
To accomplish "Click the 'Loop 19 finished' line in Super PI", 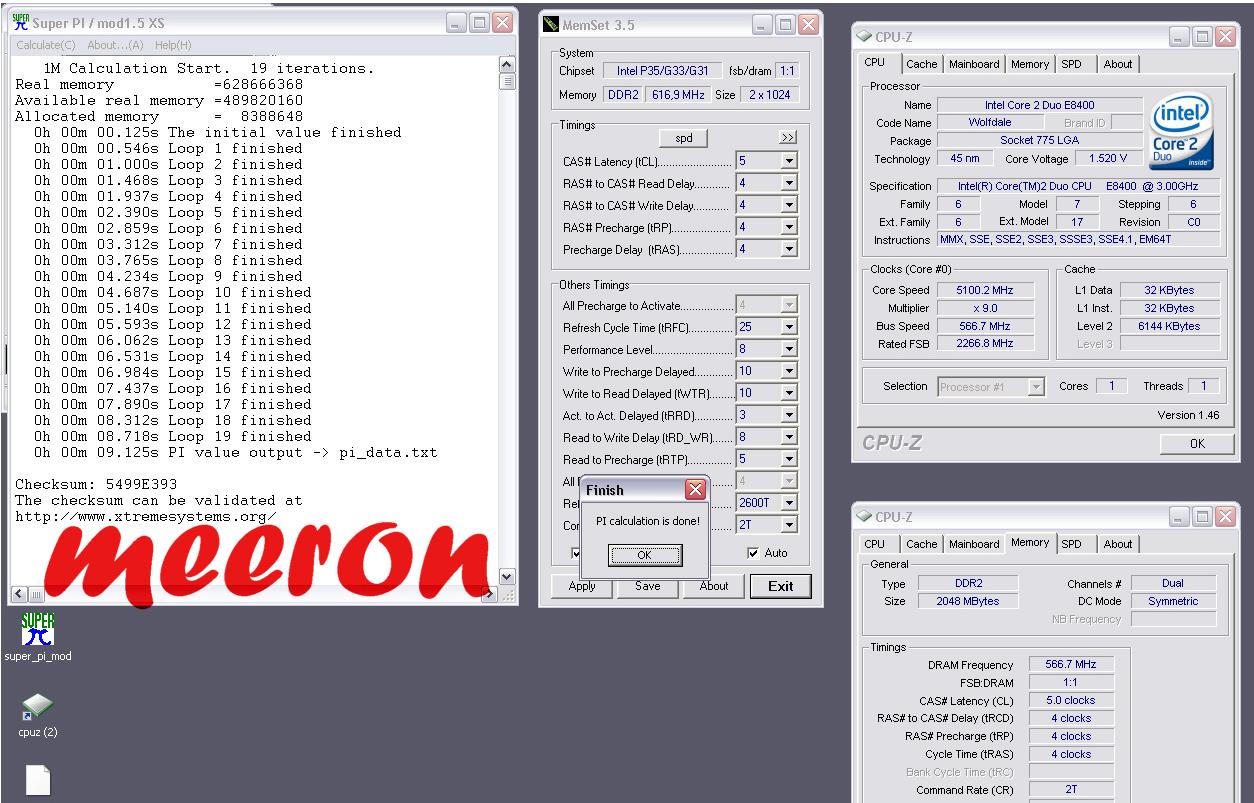I will click(x=172, y=436).
